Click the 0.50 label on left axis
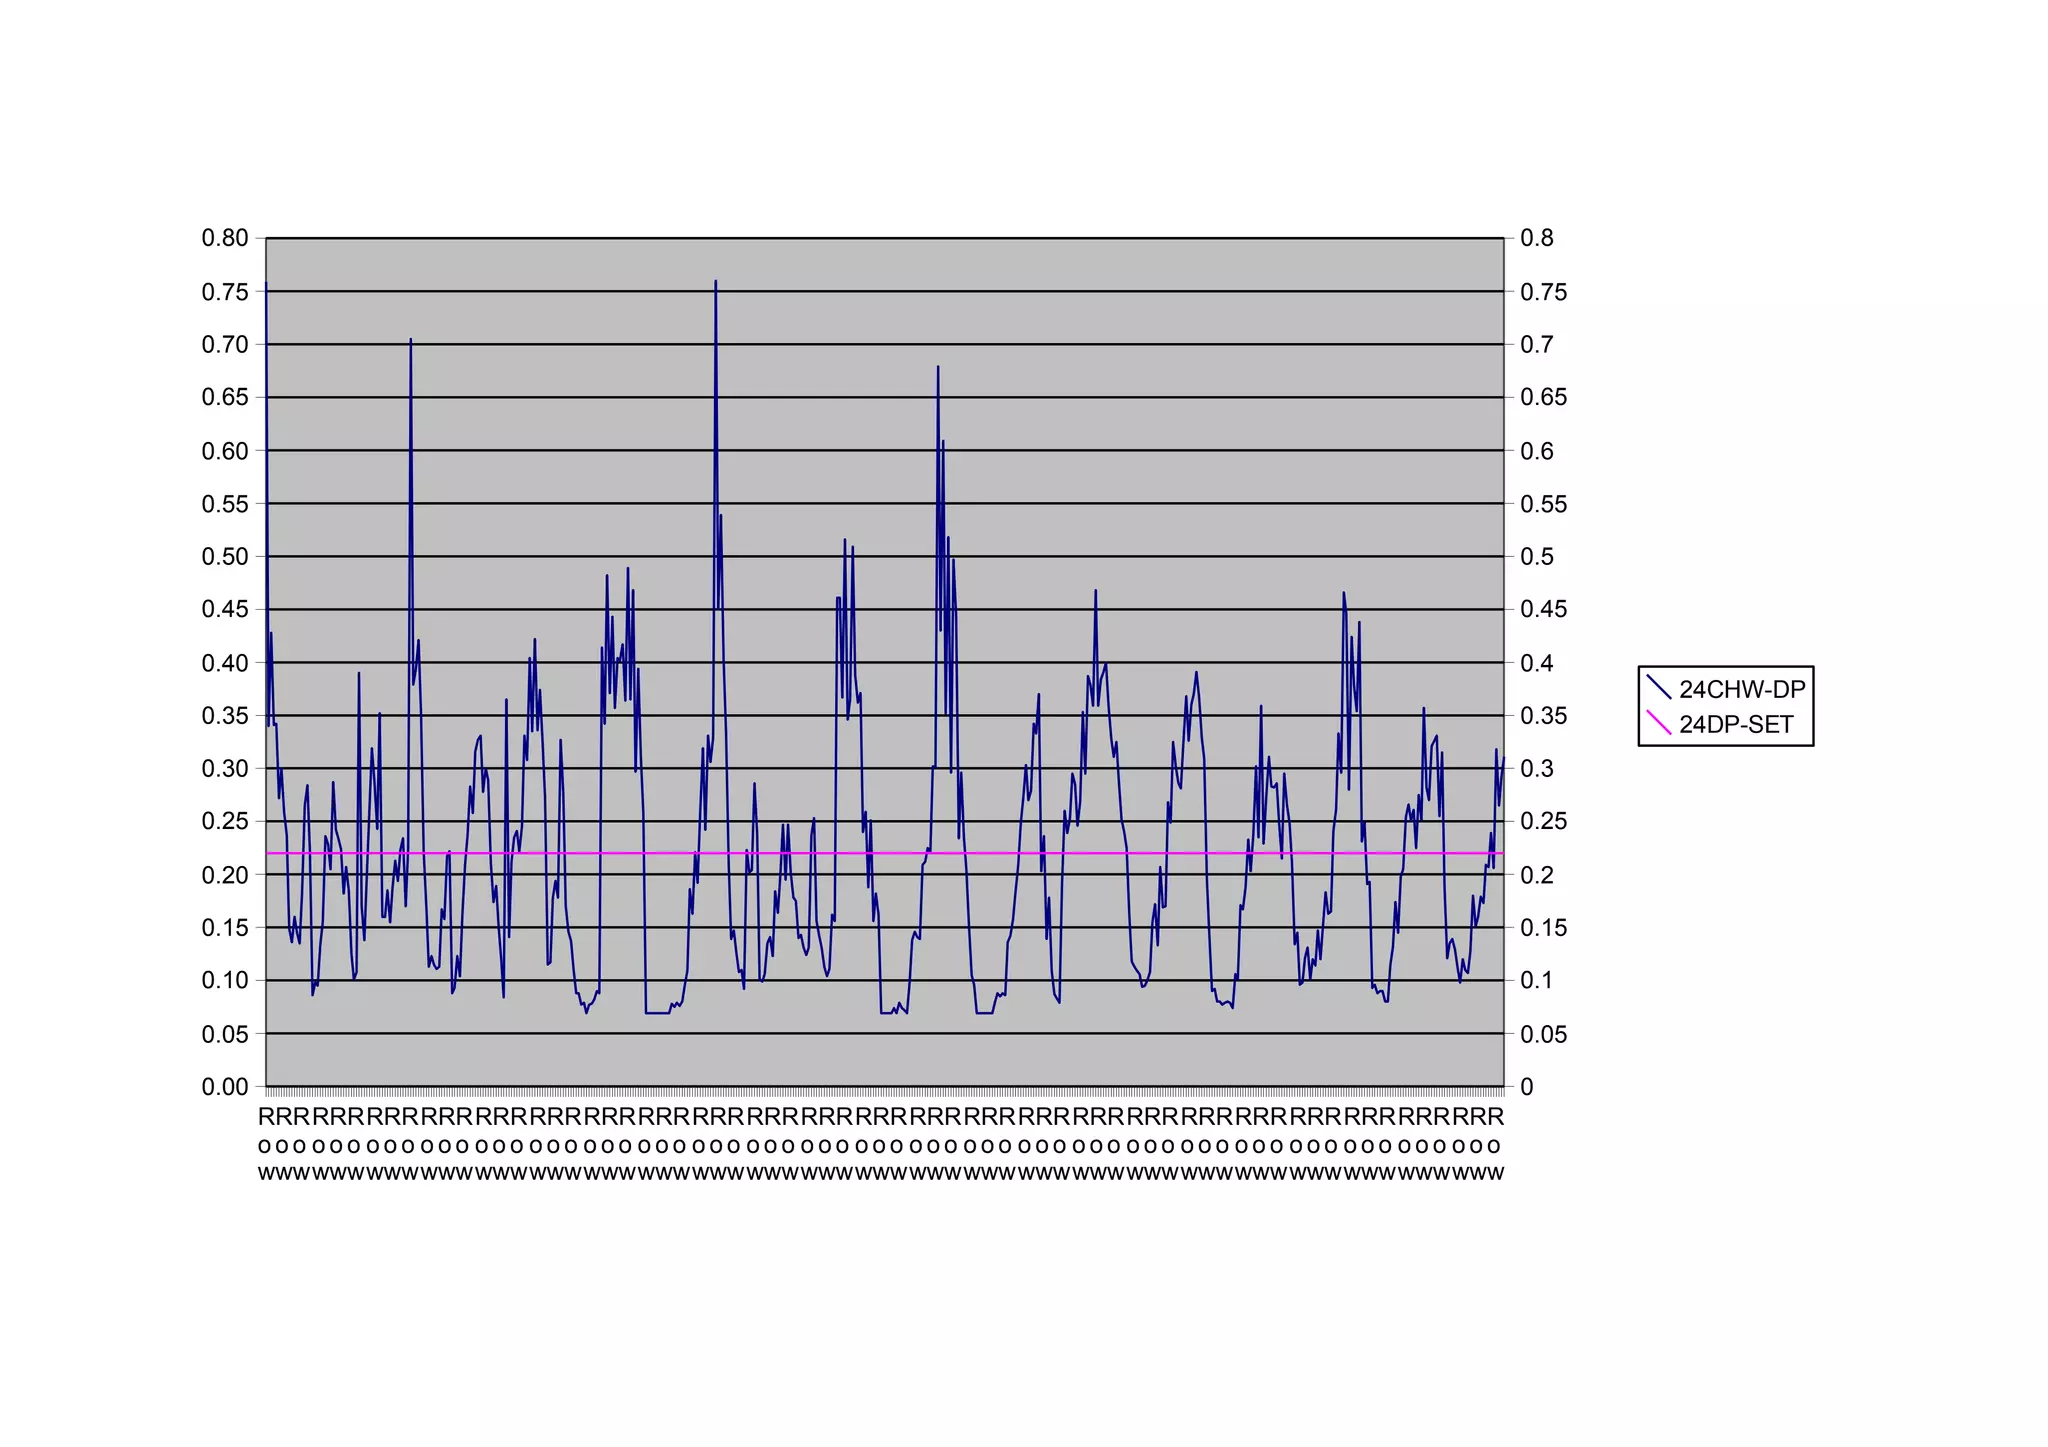 (224, 556)
